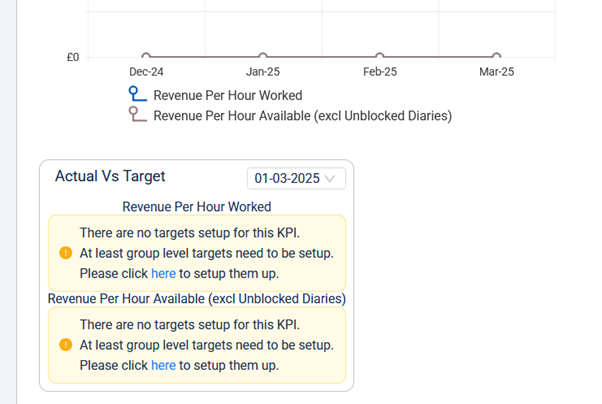Open the 01-03-2025 date dropdown
The height and width of the screenshot is (404, 602).
(296, 178)
